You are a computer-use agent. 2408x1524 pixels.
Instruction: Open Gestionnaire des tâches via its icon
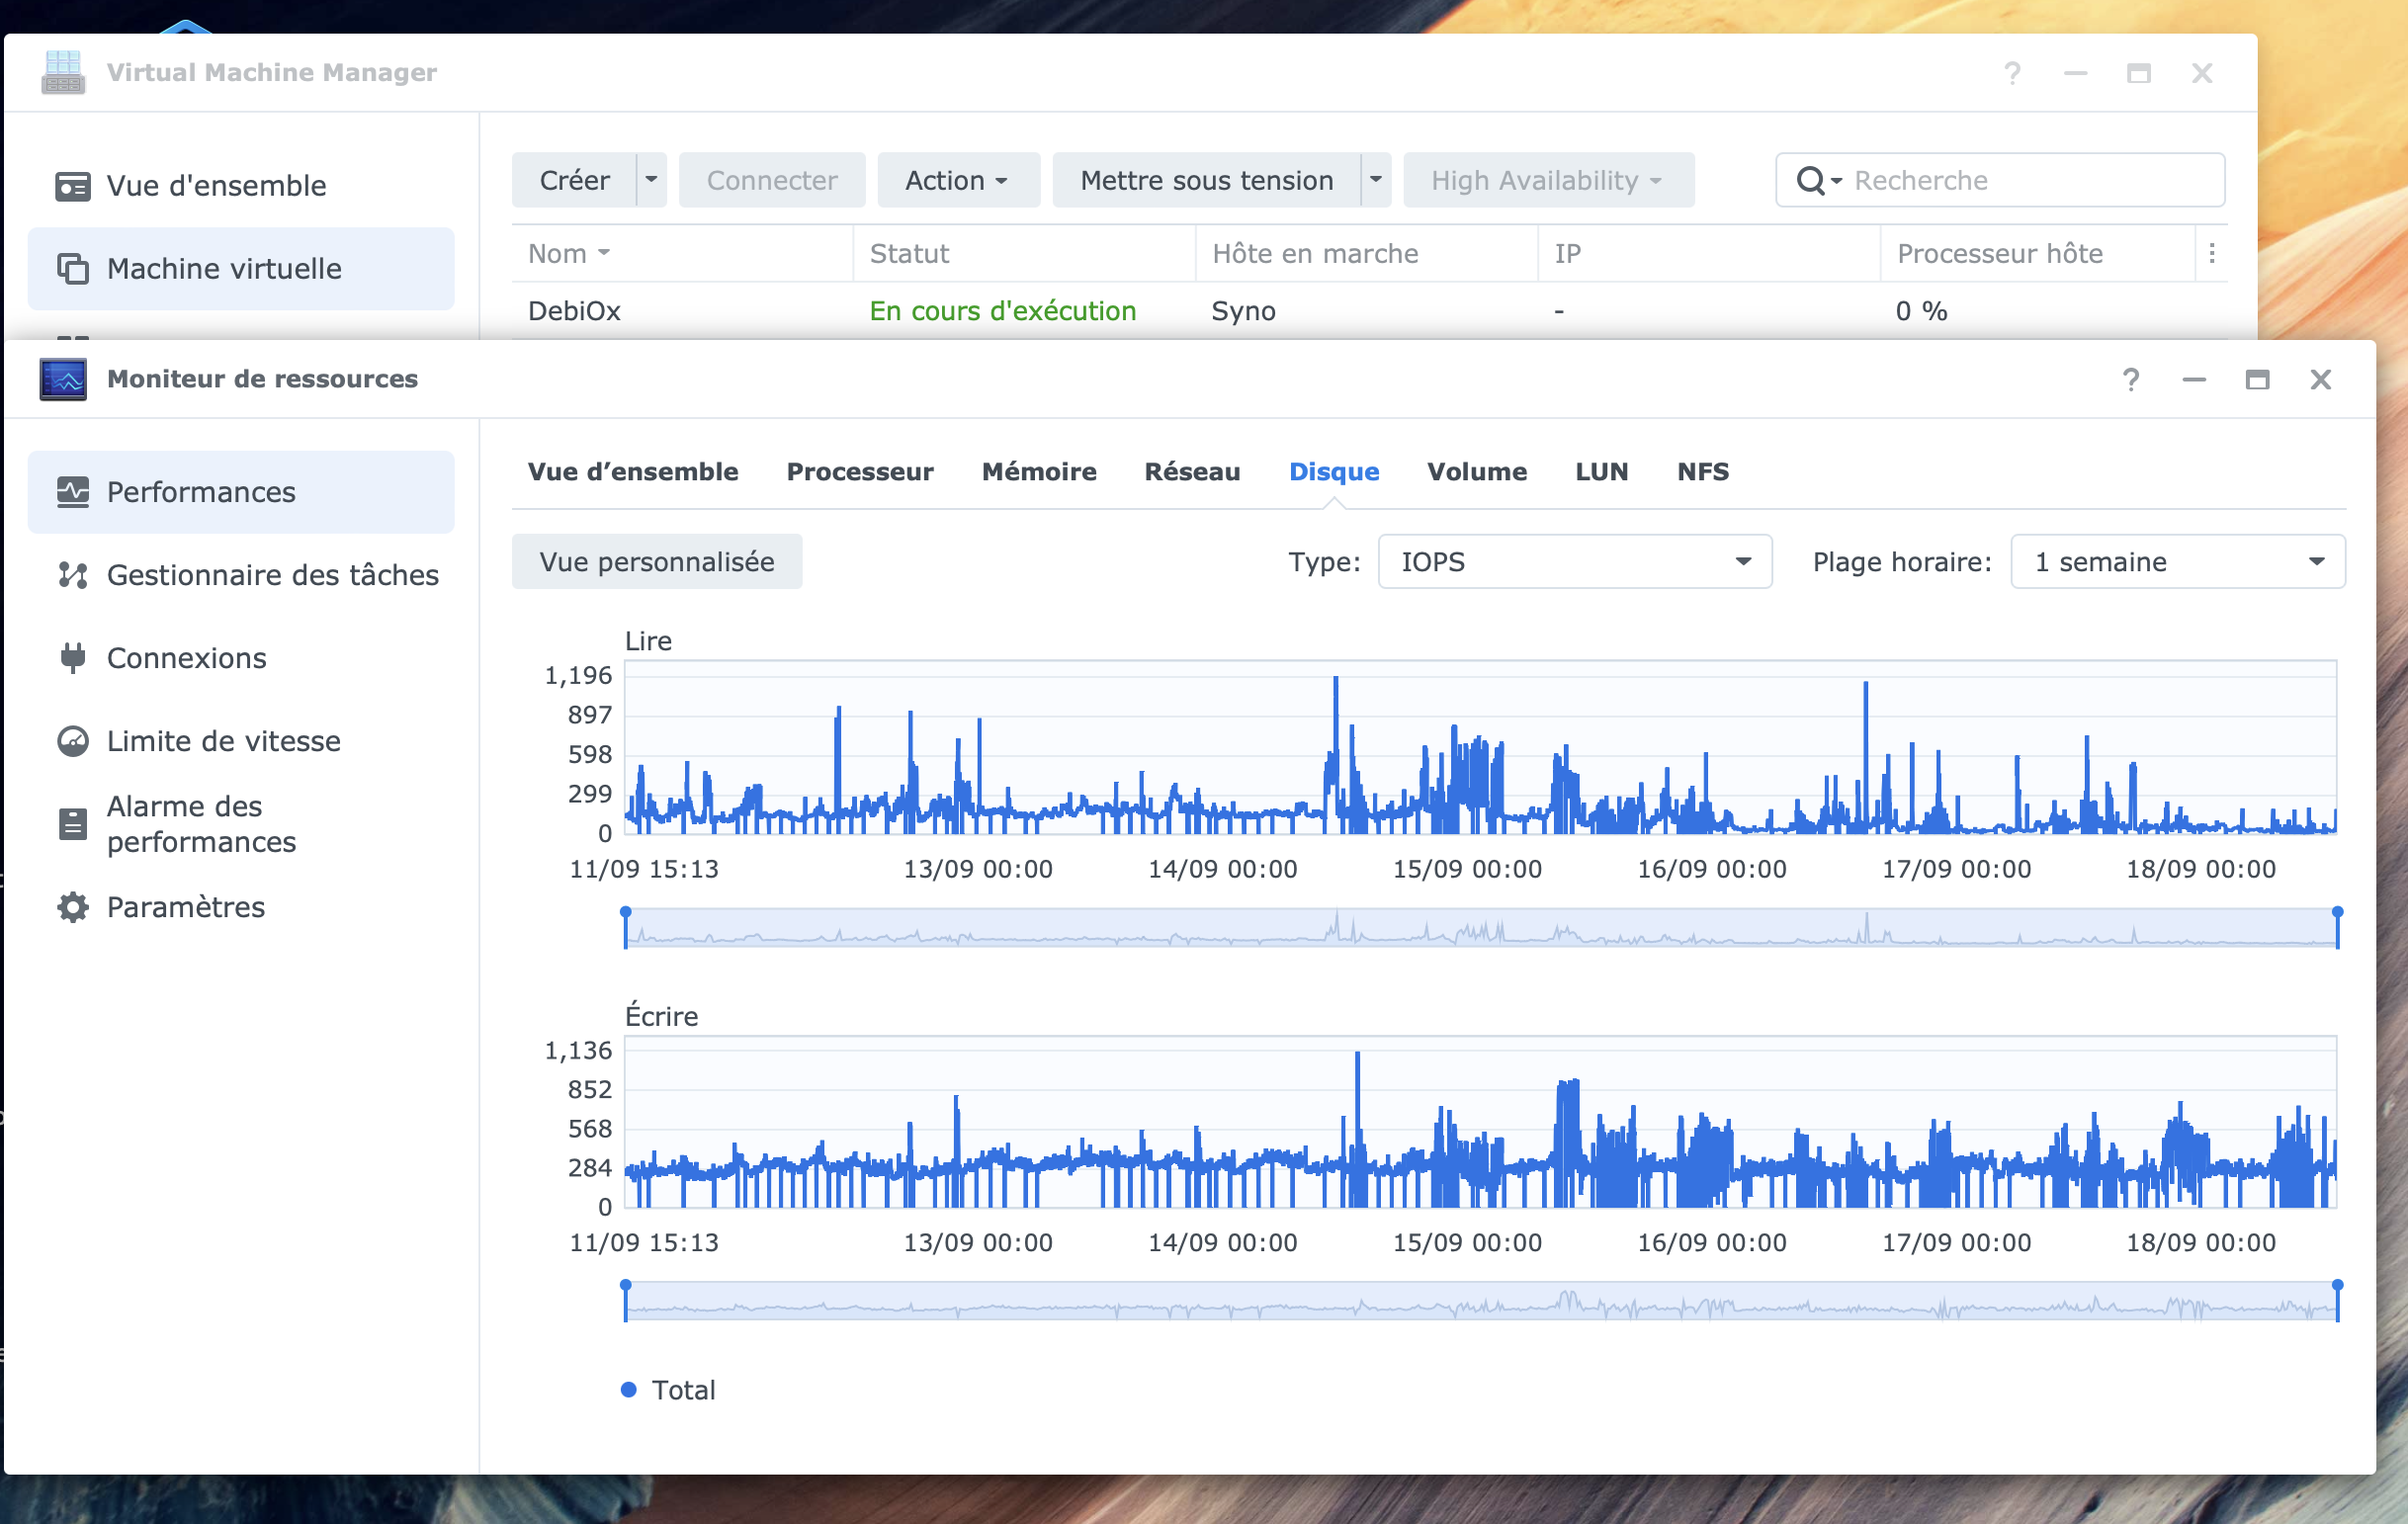click(72, 575)
